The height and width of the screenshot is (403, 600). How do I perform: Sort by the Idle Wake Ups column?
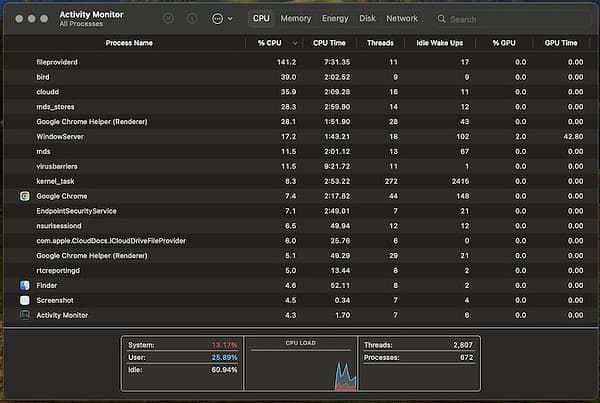click(438, 43)
